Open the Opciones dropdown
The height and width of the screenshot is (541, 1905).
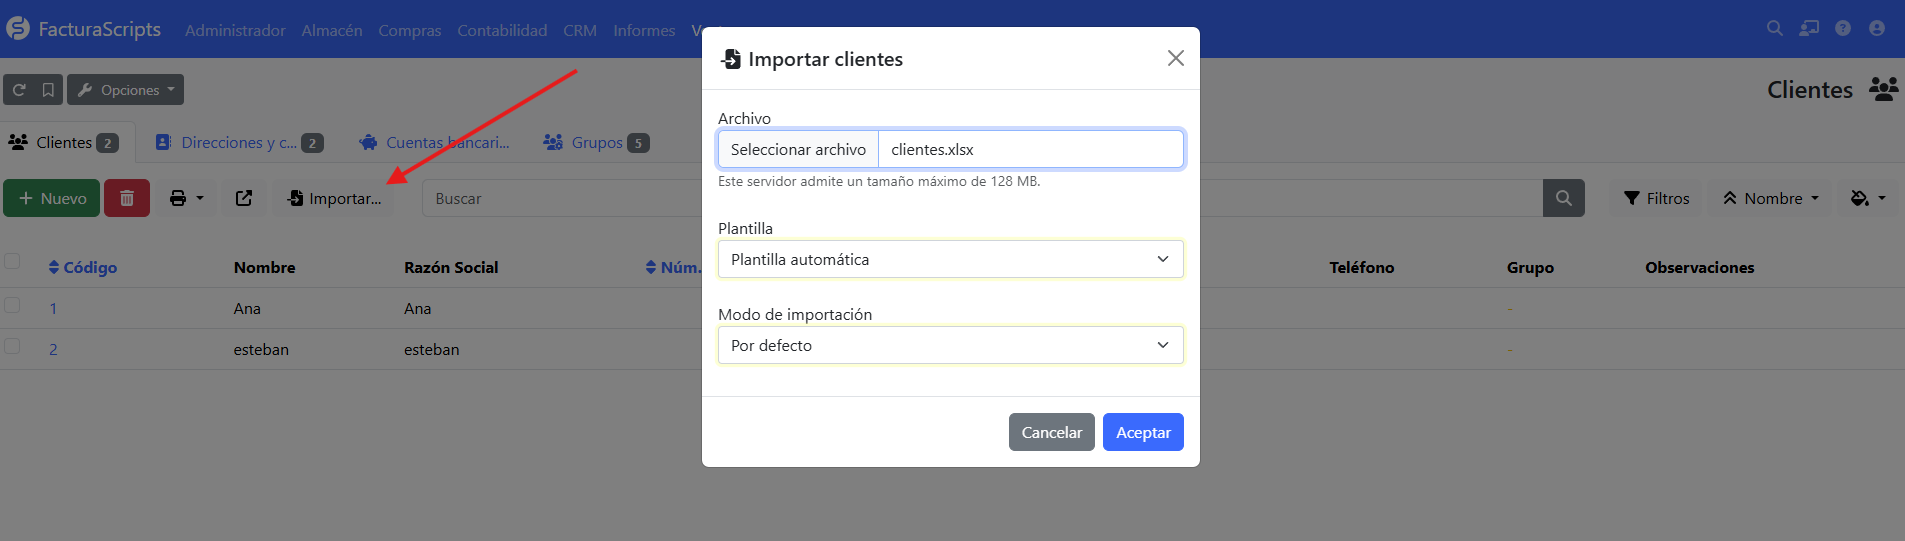coord(125,90)
